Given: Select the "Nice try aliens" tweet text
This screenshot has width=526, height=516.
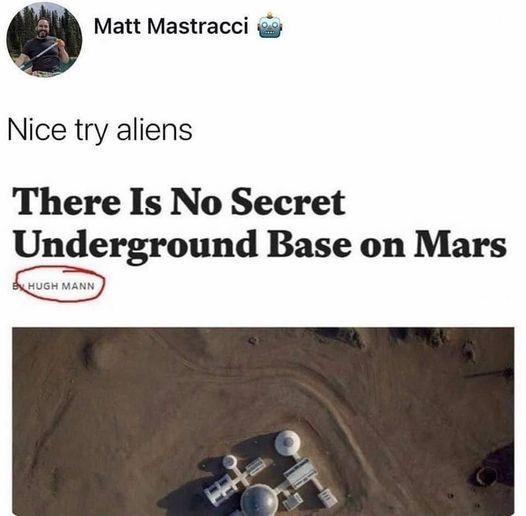Looking at the screenshot, I should 100,131.
